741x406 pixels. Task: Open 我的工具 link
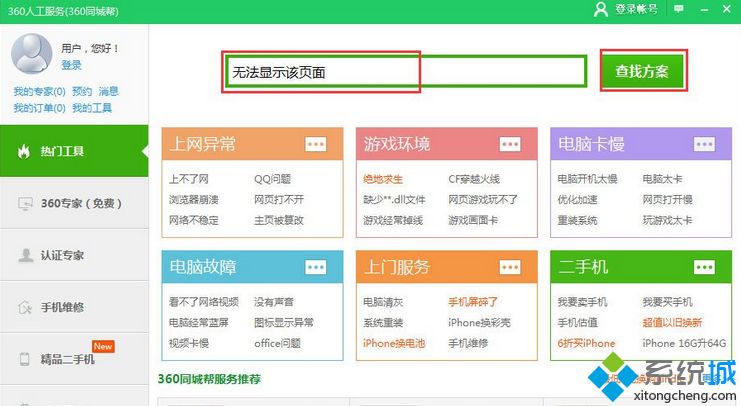[x=92, y=108]
